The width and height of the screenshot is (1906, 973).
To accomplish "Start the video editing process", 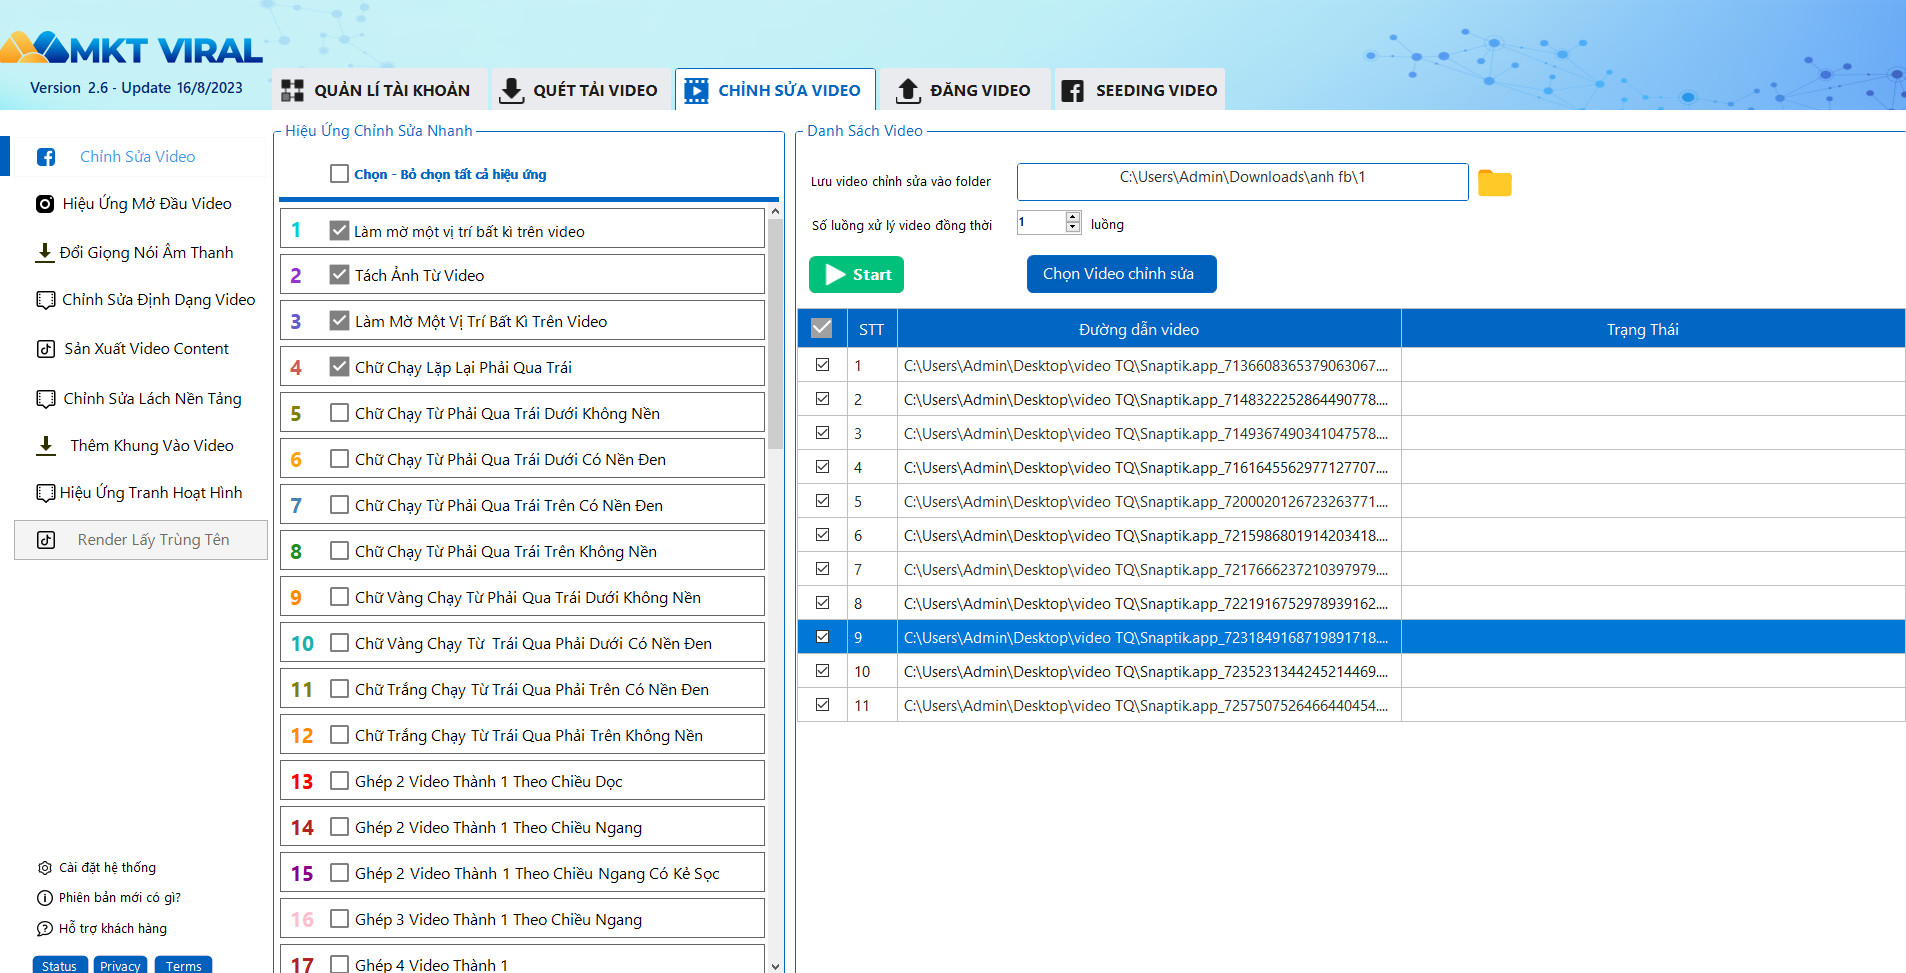I will [x=856, y=274].
